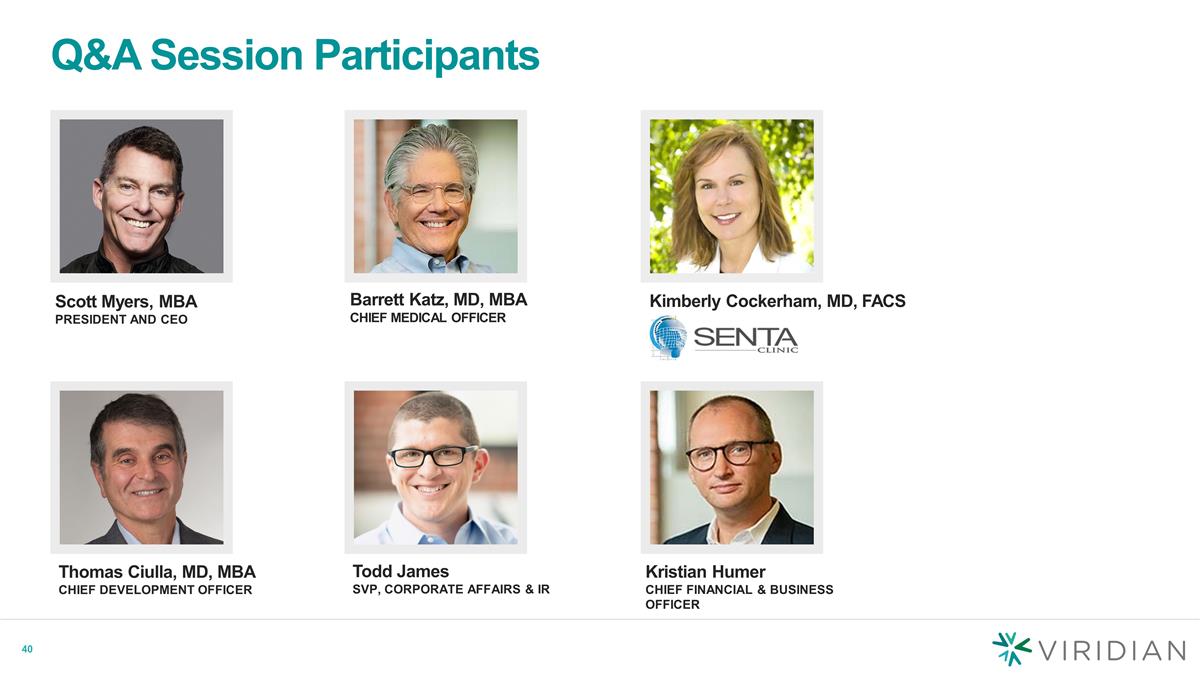
Task: Select Barrett Katz's headshot photo
Action: [x=436, y=196]
